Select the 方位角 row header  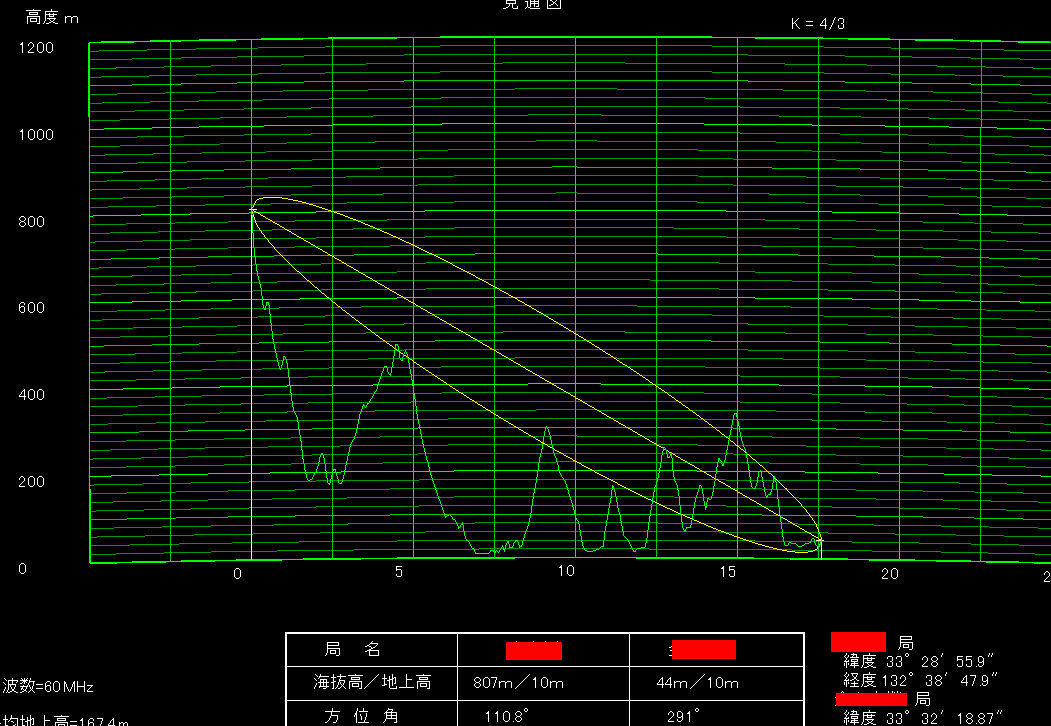(x=353, y=716)
